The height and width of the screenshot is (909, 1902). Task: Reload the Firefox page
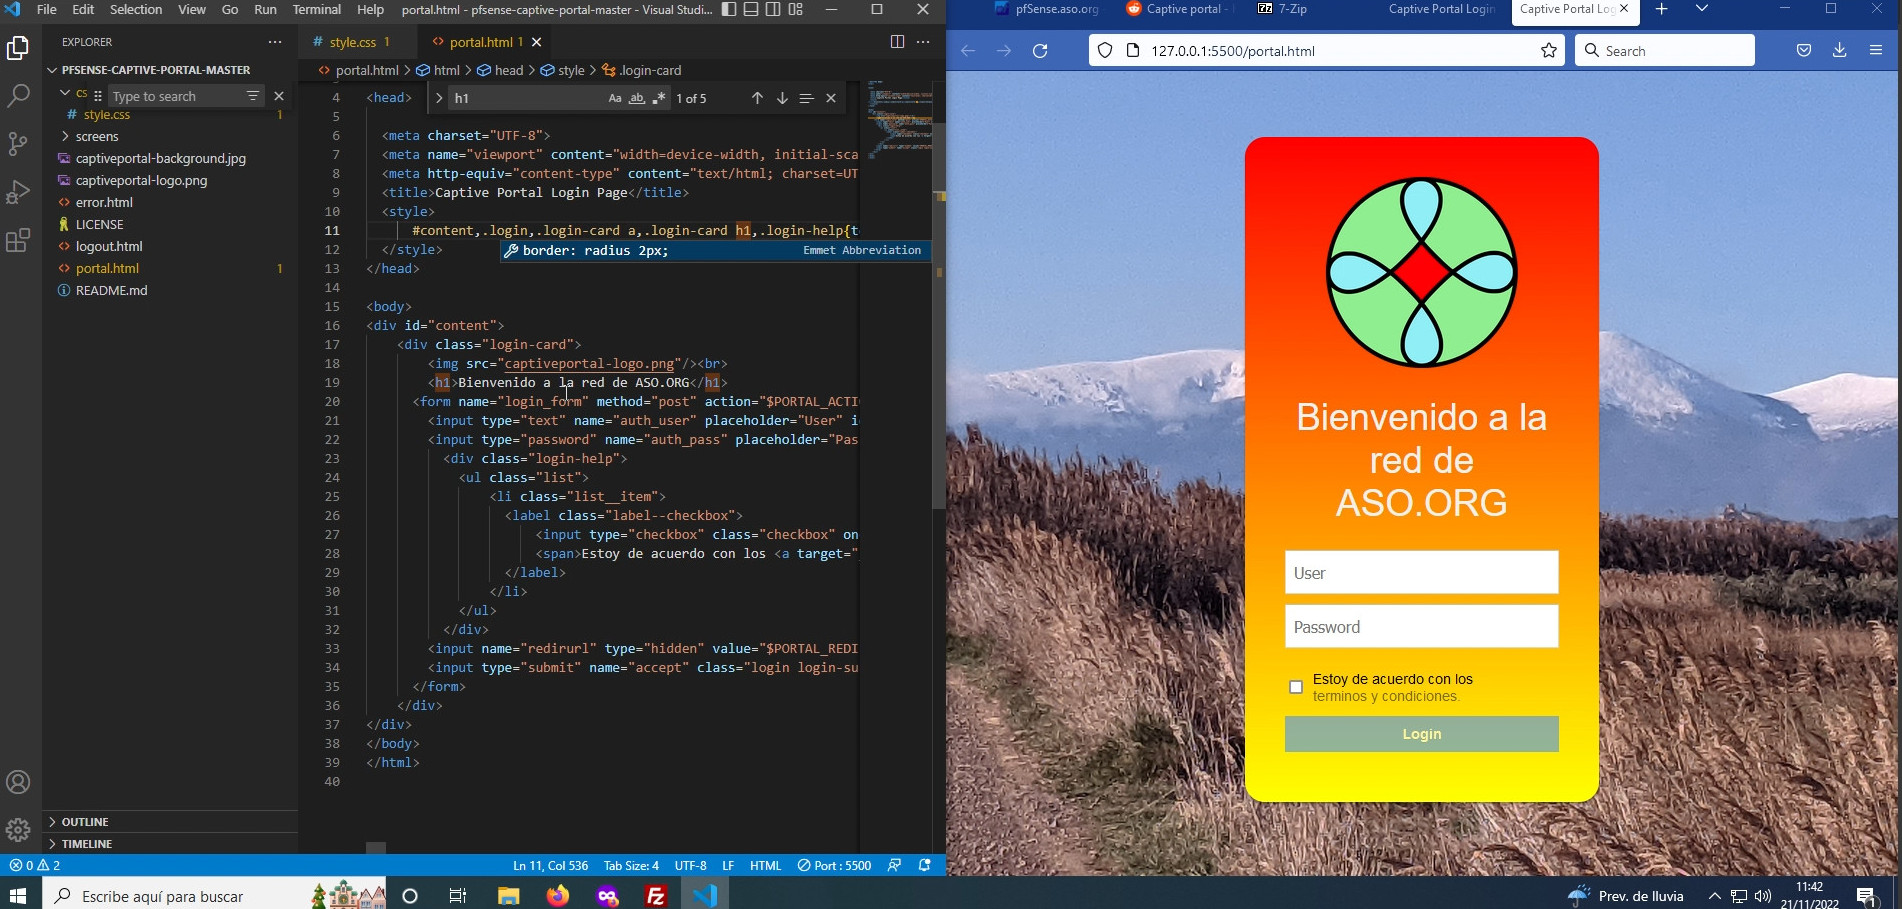[1040, 51]
